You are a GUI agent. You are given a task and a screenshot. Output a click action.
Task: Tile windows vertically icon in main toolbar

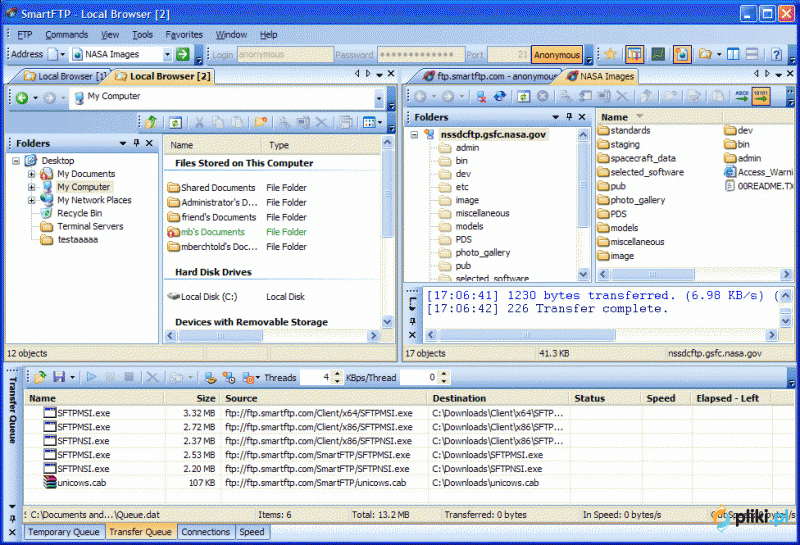point(733,54)
